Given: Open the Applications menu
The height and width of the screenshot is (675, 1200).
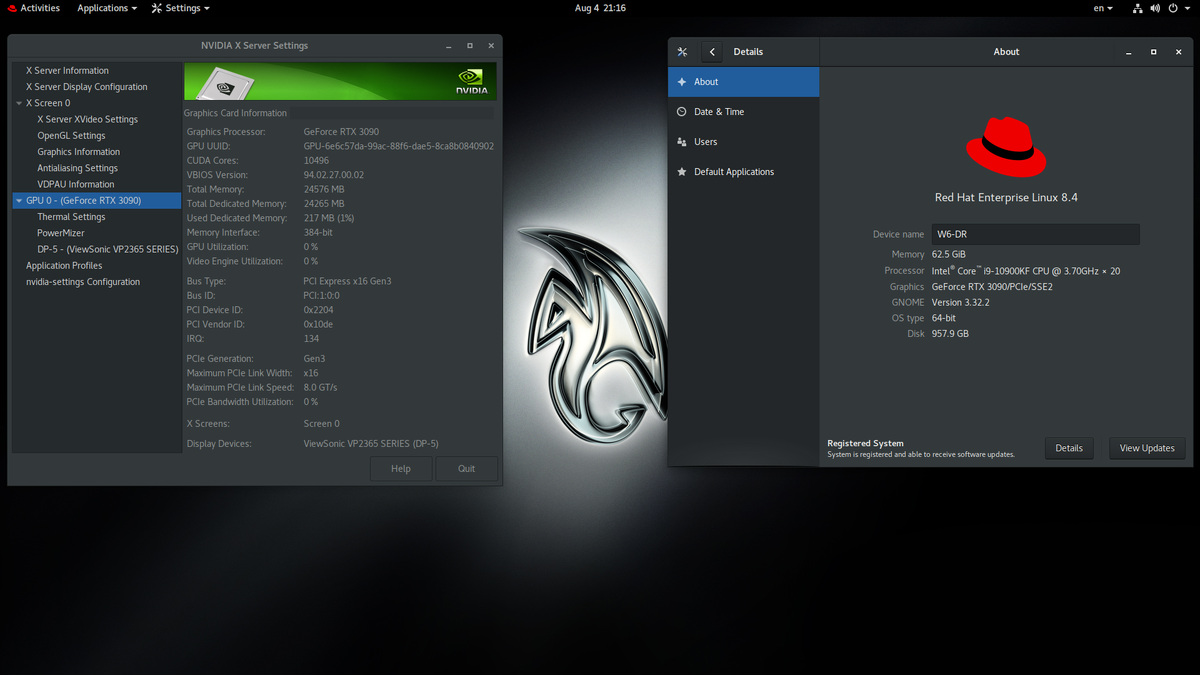Looking at the screenshot, I should pos(107,8).
